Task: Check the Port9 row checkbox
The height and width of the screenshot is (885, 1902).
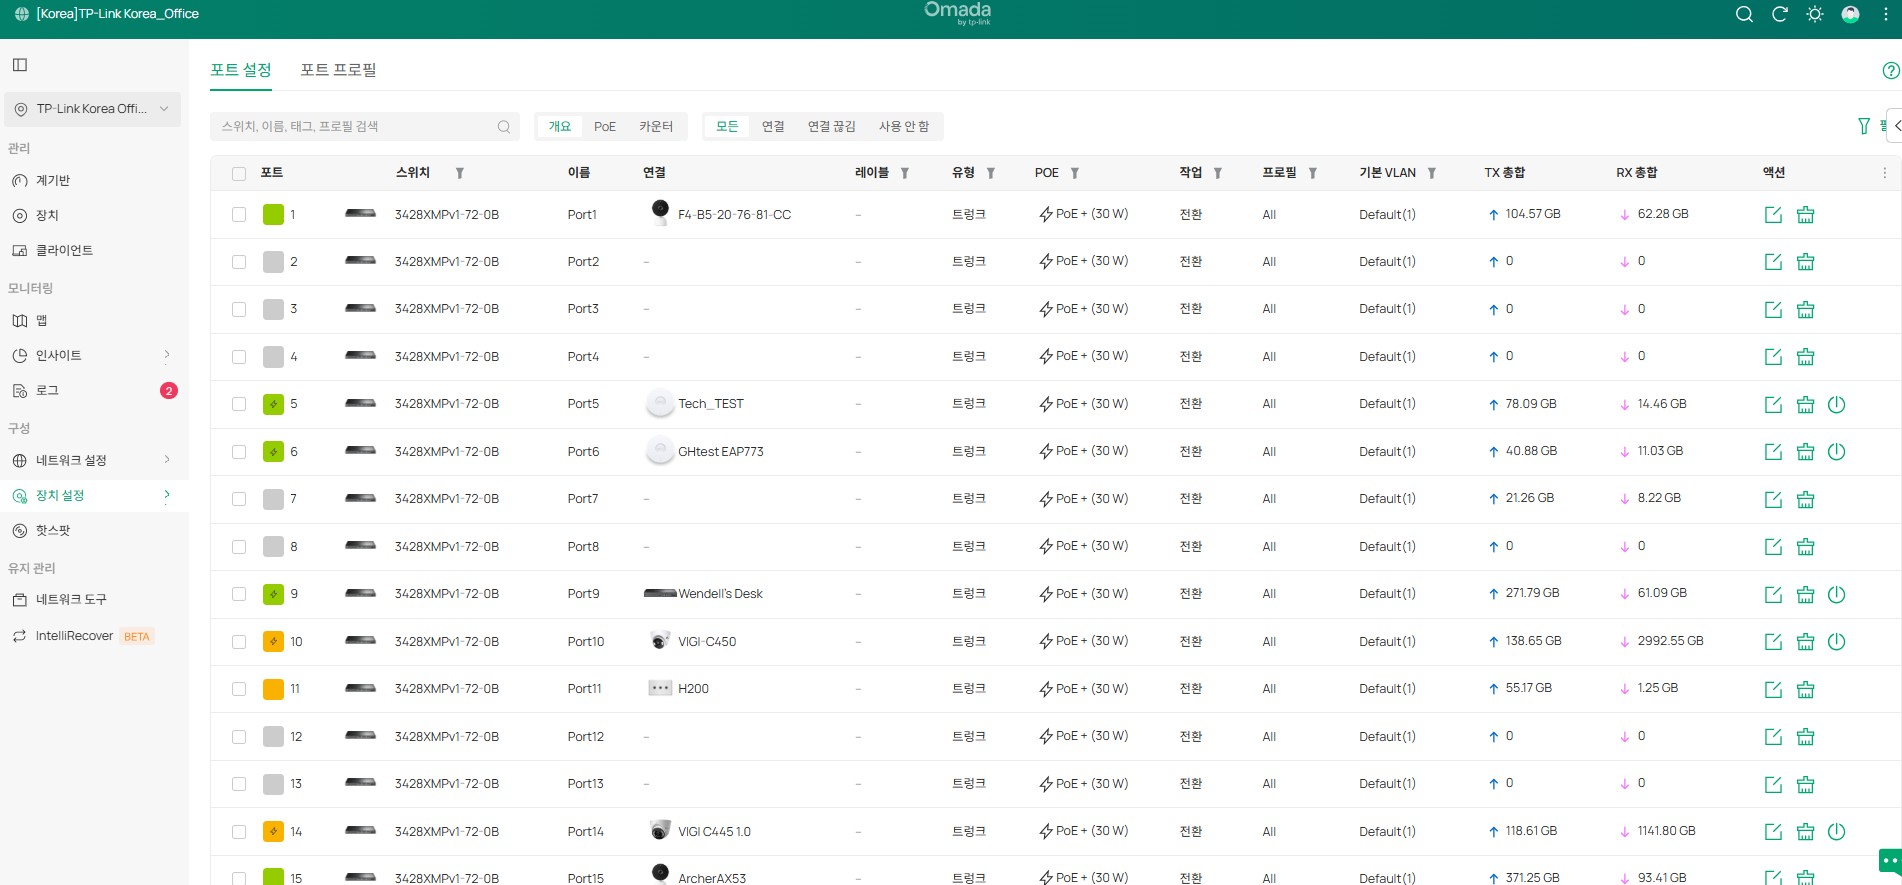Action: tap(238, 594)
